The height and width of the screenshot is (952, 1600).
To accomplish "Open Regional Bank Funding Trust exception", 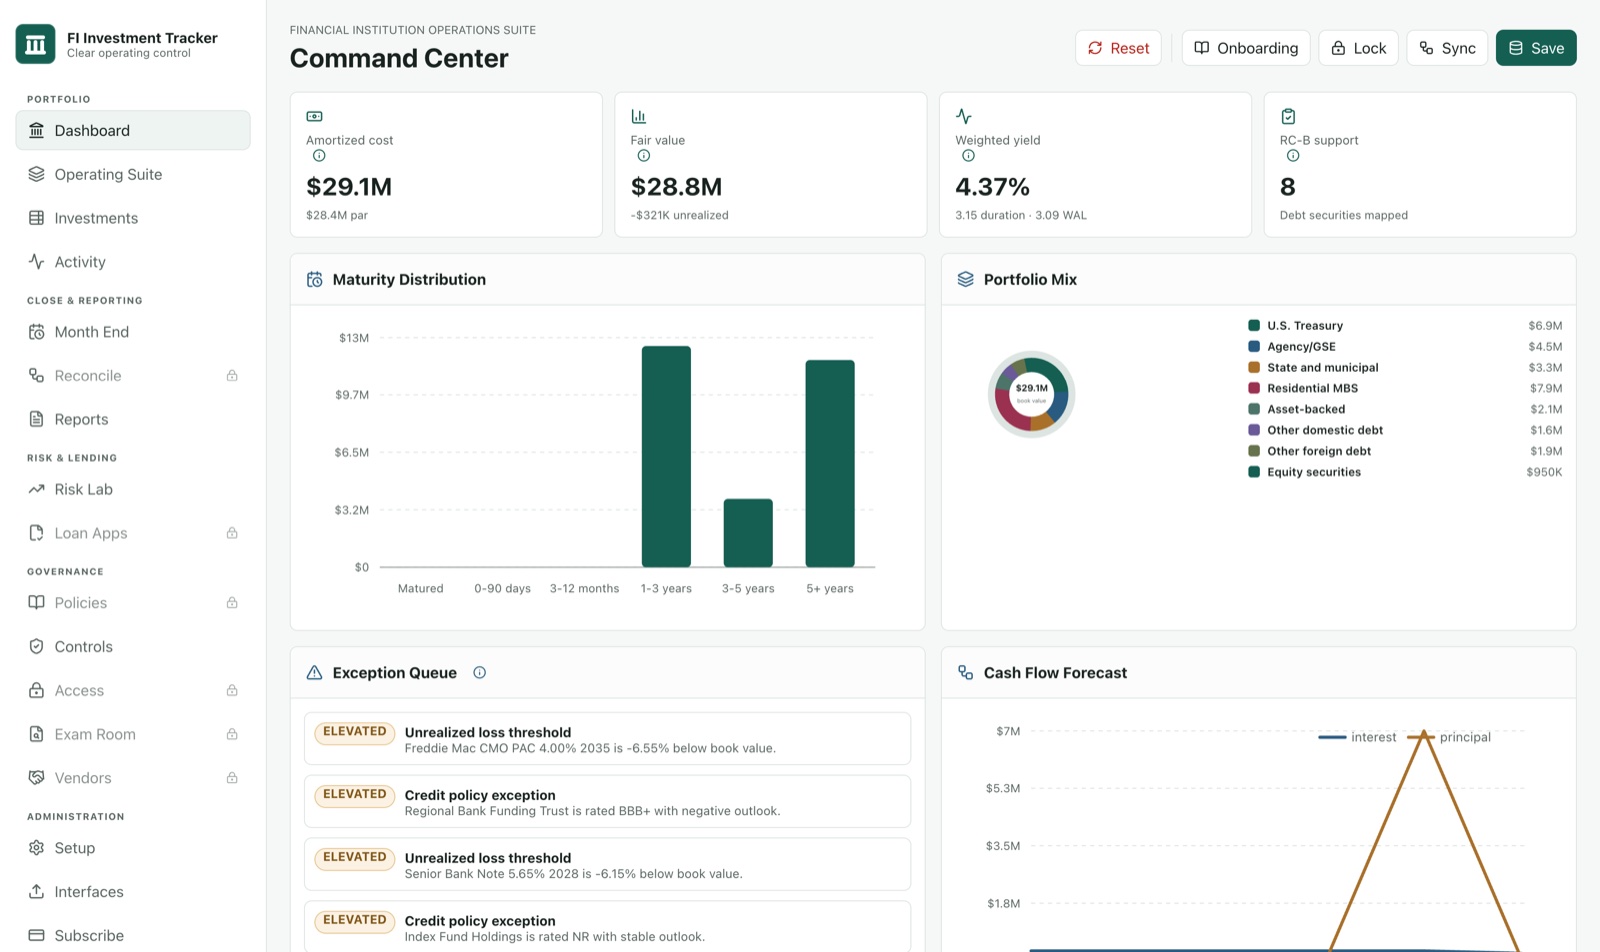I will (607, 802).
